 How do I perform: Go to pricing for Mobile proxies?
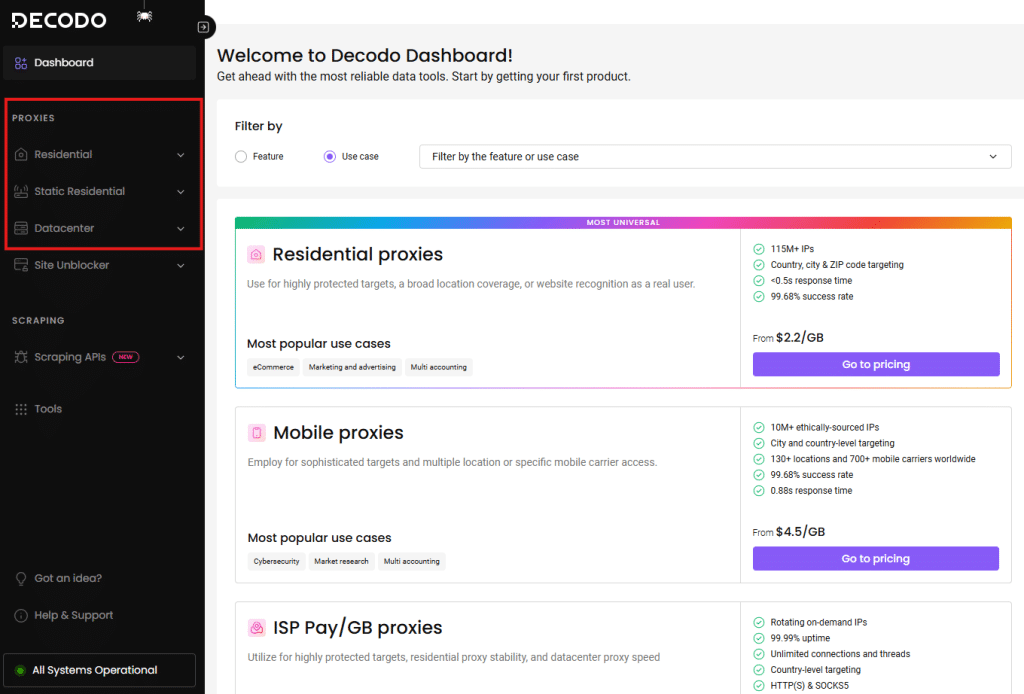coord(876,559)
